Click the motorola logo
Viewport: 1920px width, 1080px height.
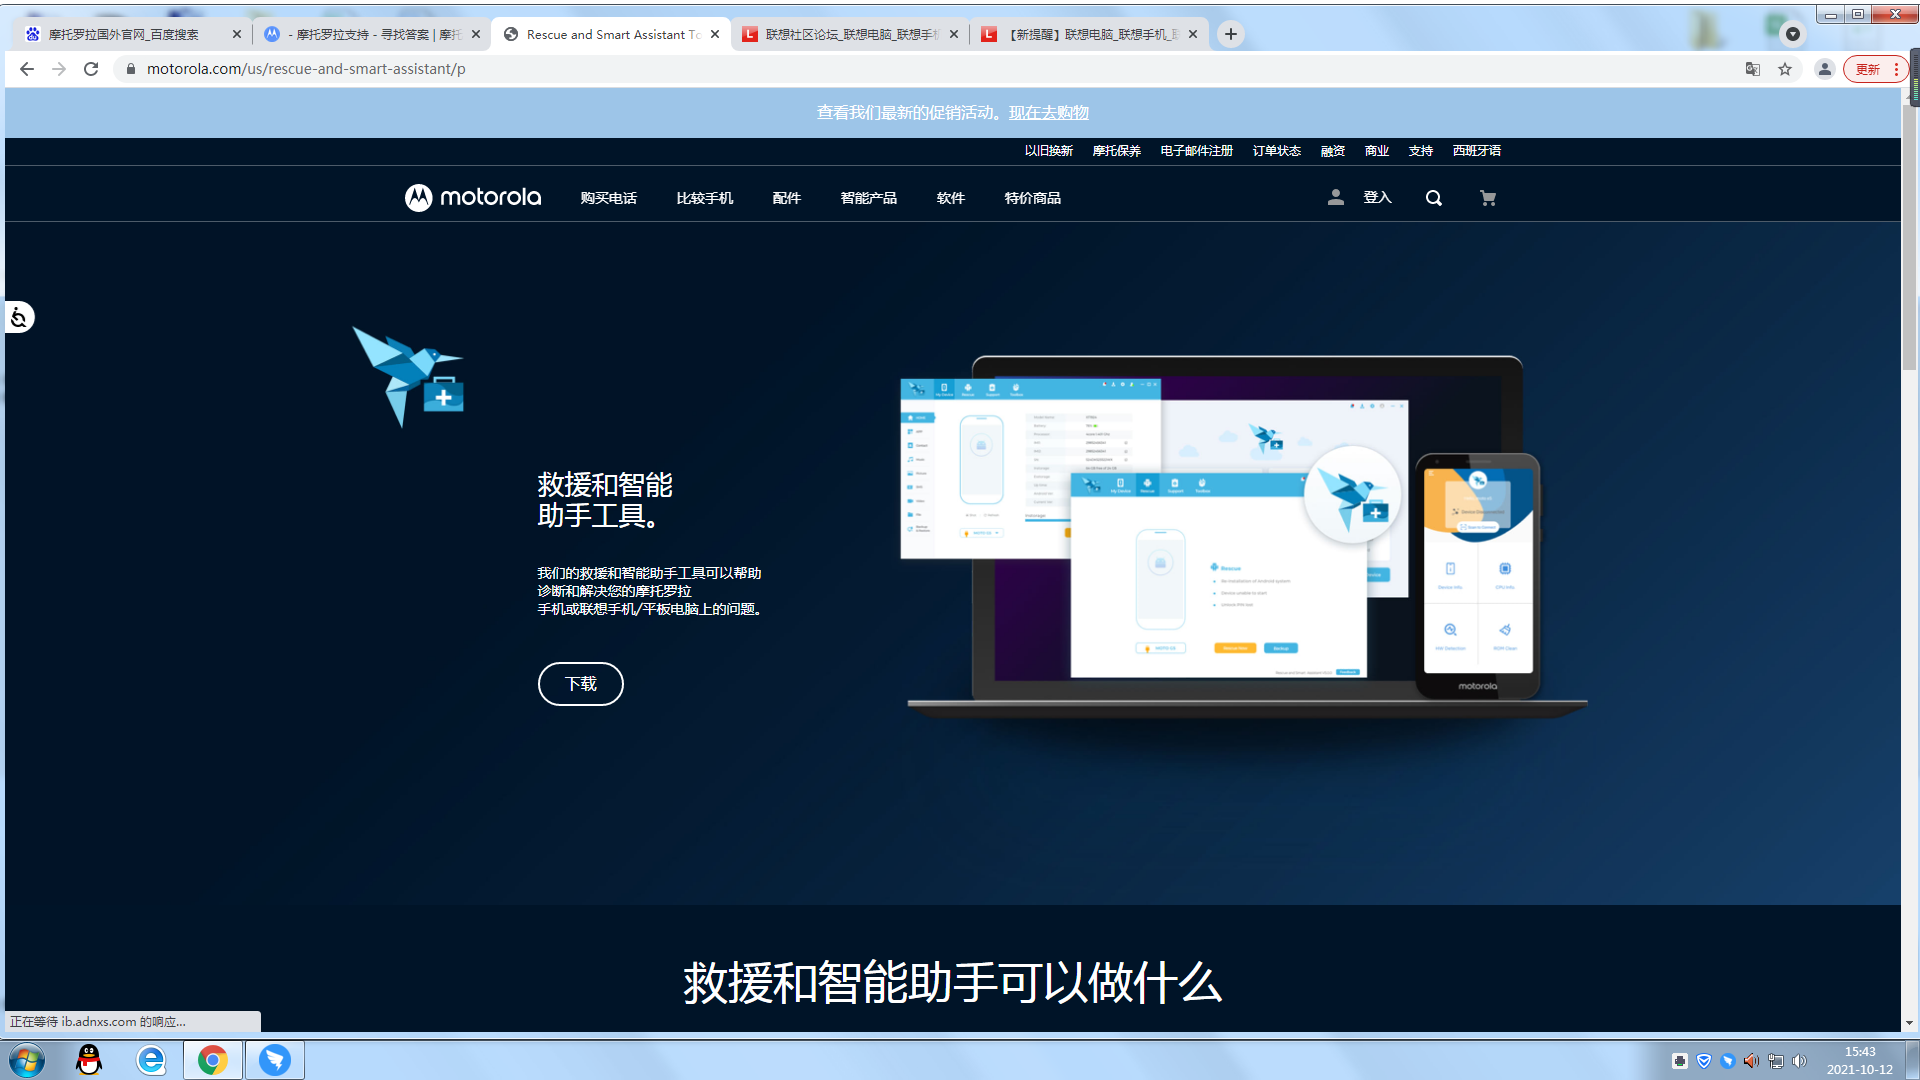pos(473,198)
